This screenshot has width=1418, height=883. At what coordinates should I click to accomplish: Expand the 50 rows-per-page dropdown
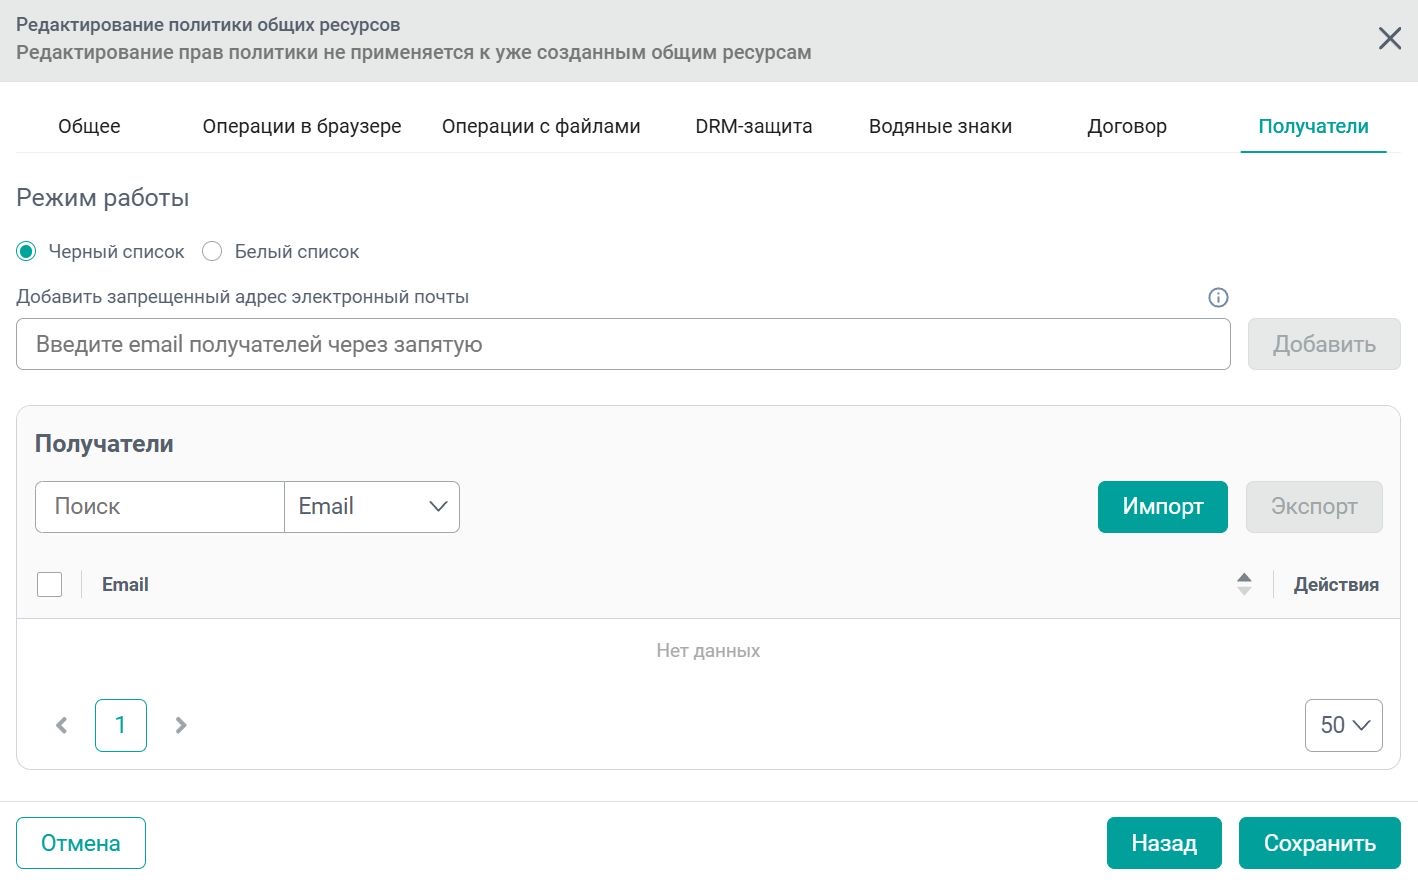pos(1343,725)
